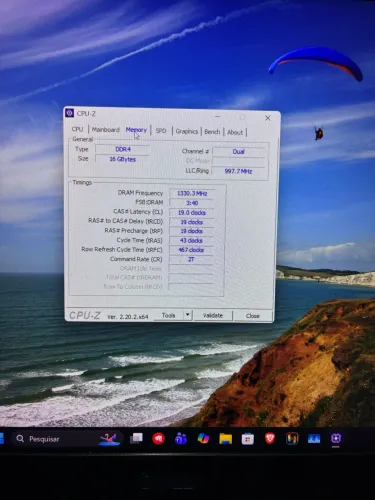Click the empty DC Mode field
The image size is (375, 500).
pos(239,161)
